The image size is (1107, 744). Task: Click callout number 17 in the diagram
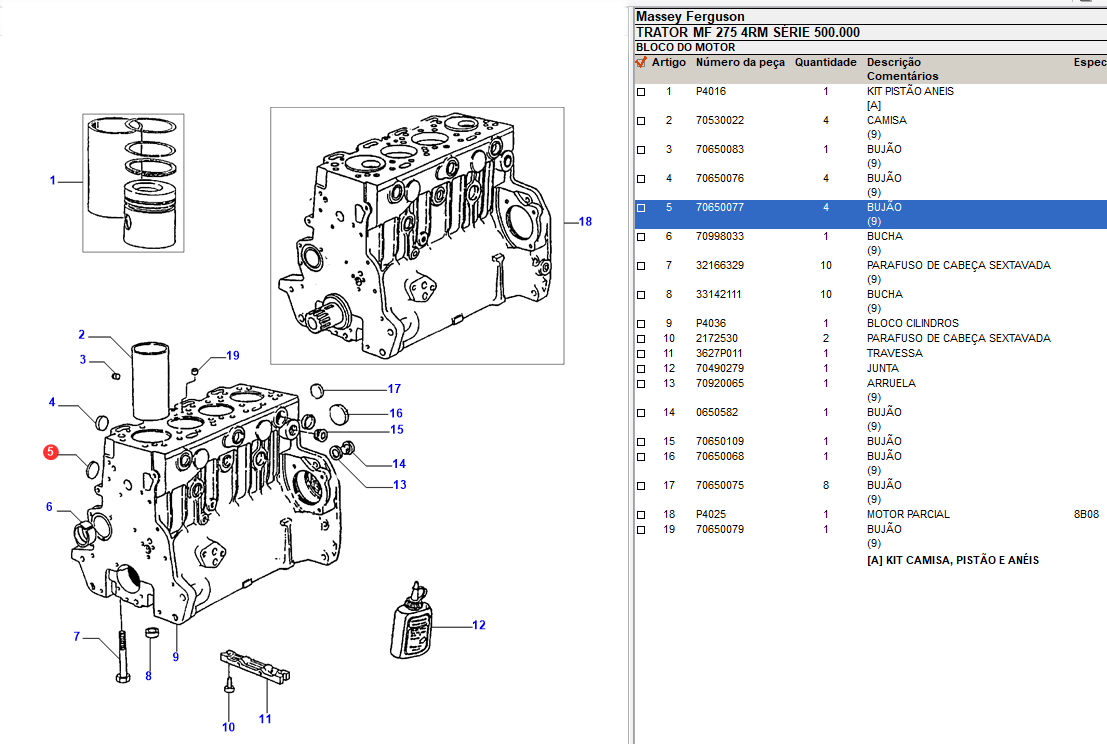(x=394, y=389)
